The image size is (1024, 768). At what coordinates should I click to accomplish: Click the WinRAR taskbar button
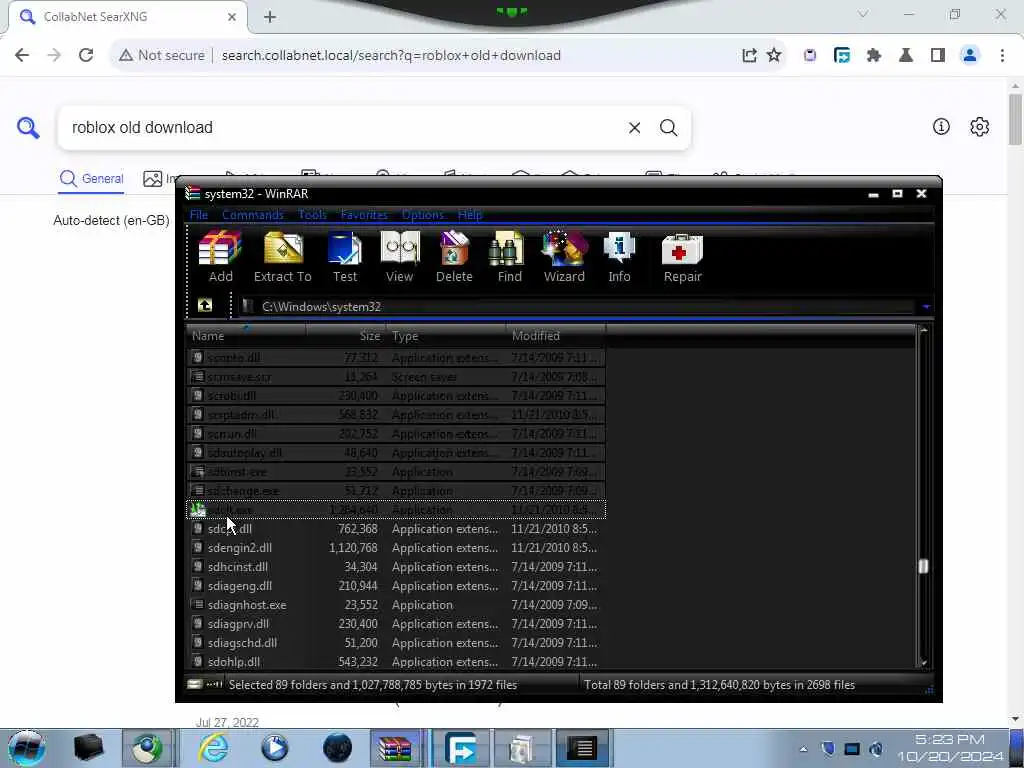[394, 748]
